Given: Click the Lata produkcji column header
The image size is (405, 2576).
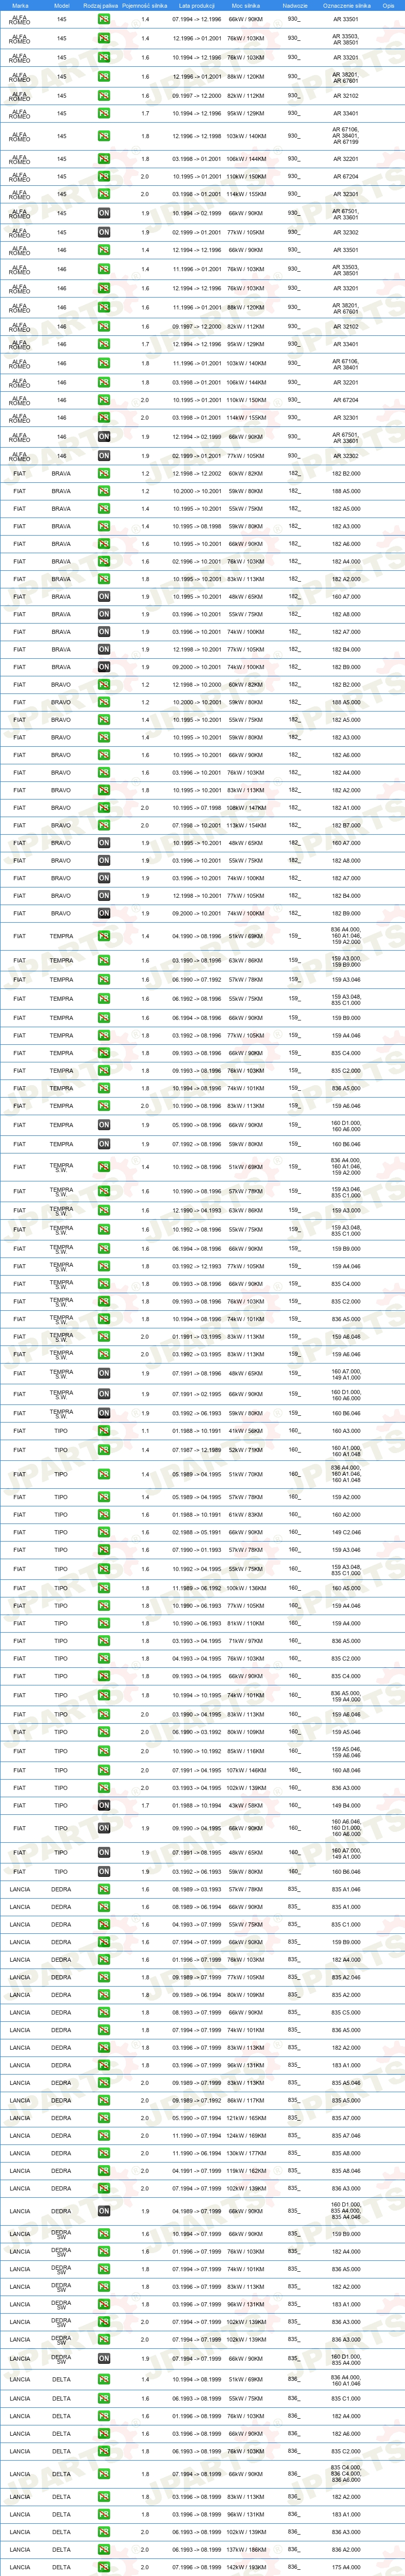Looking at the screenshot, I should pos(197,6).
